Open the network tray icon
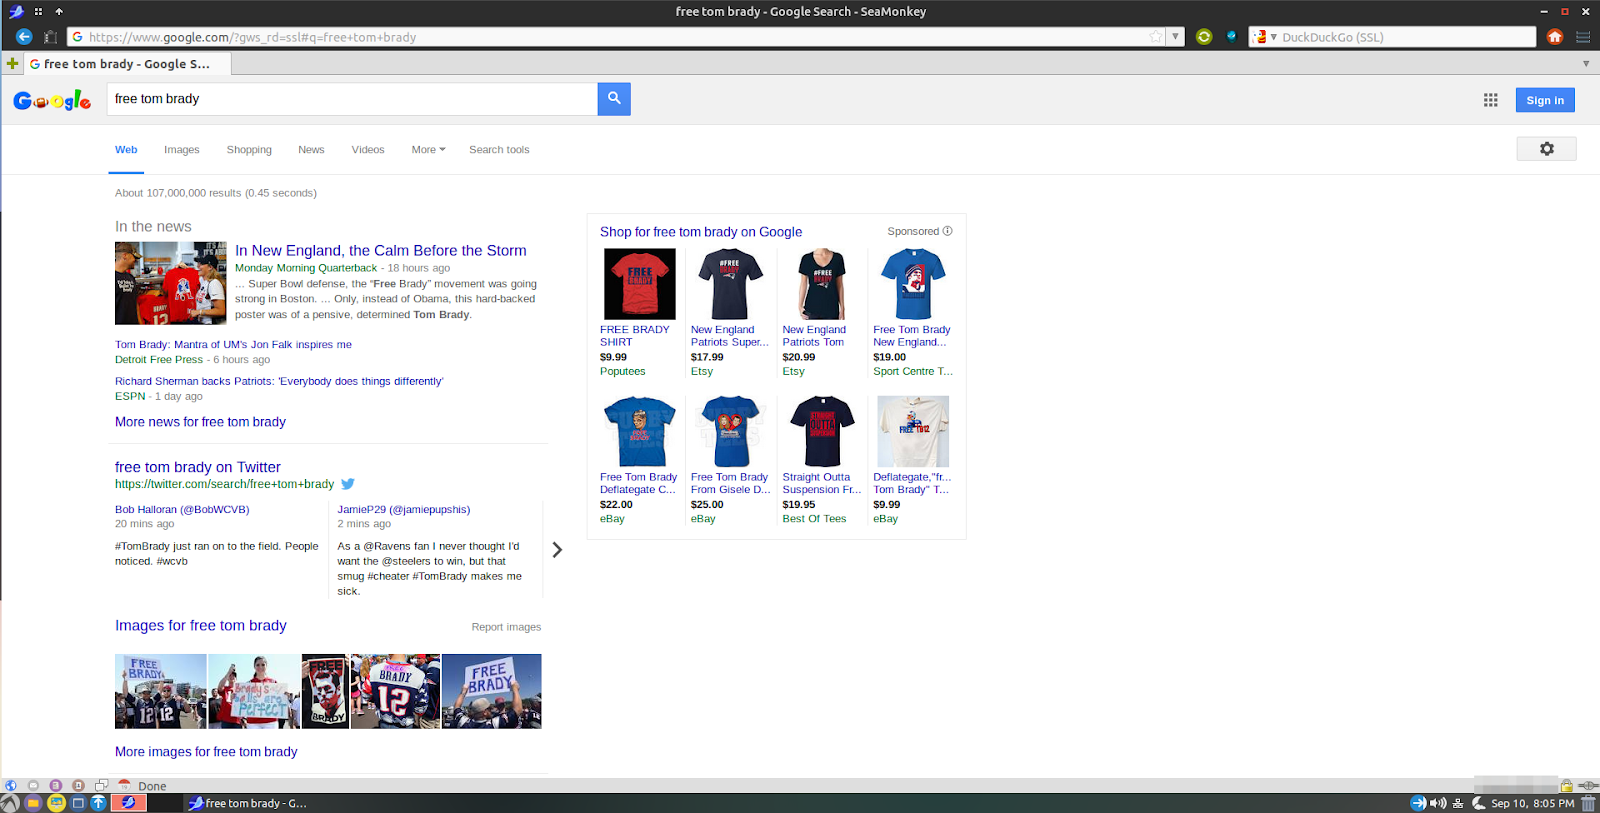 pyautogui.click(x=1458, y=803)
